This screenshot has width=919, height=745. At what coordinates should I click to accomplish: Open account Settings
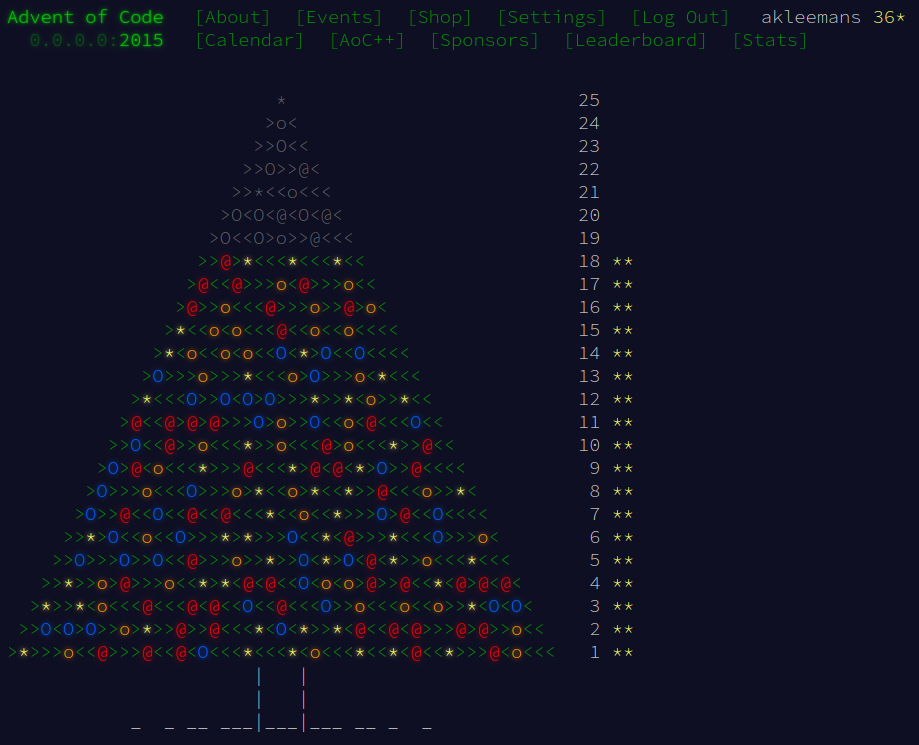pos(551,18)
